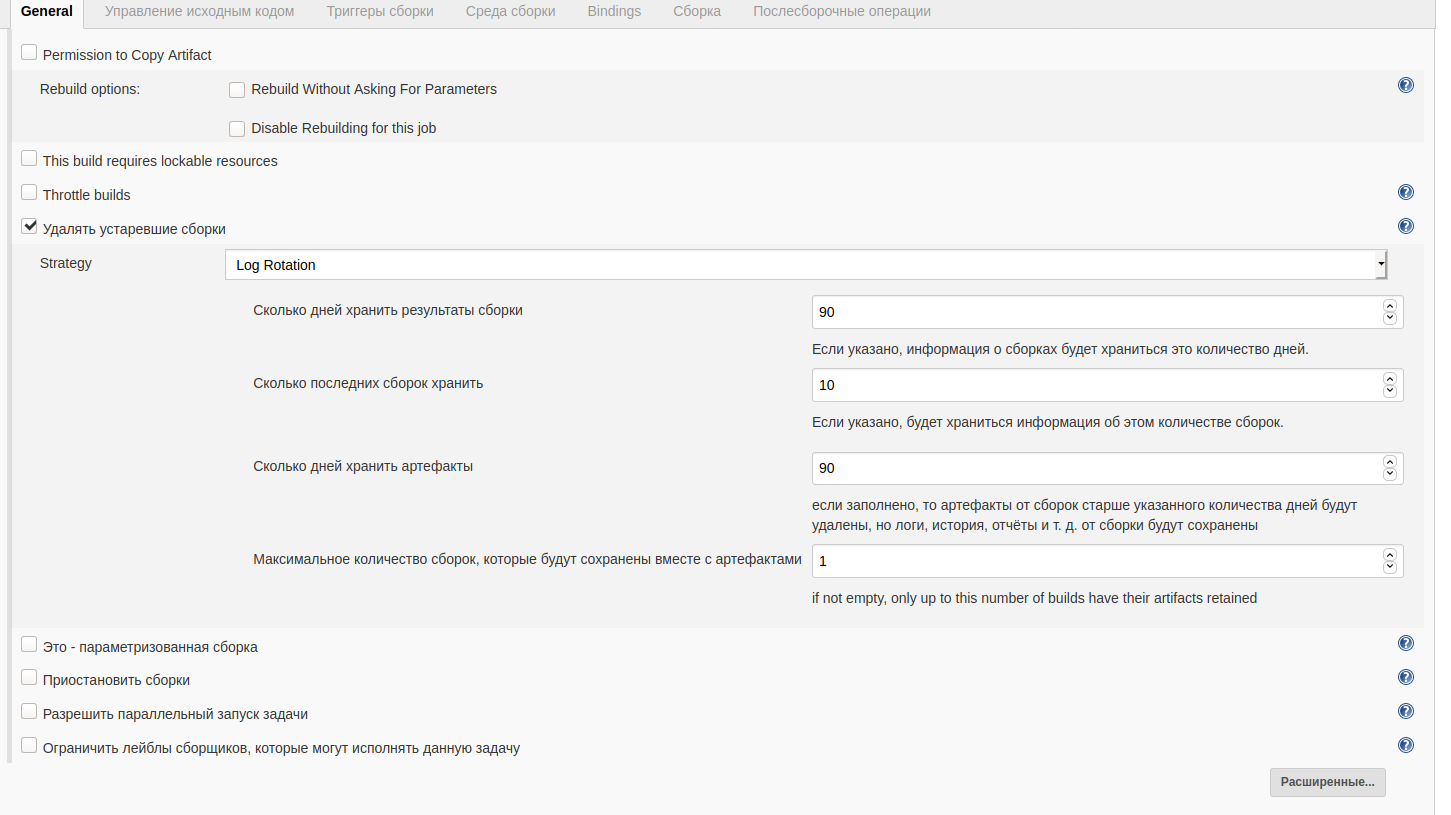Show help for Ограничить лейблы сборщиков
1451x815 pixels.
click(1405, 745)
